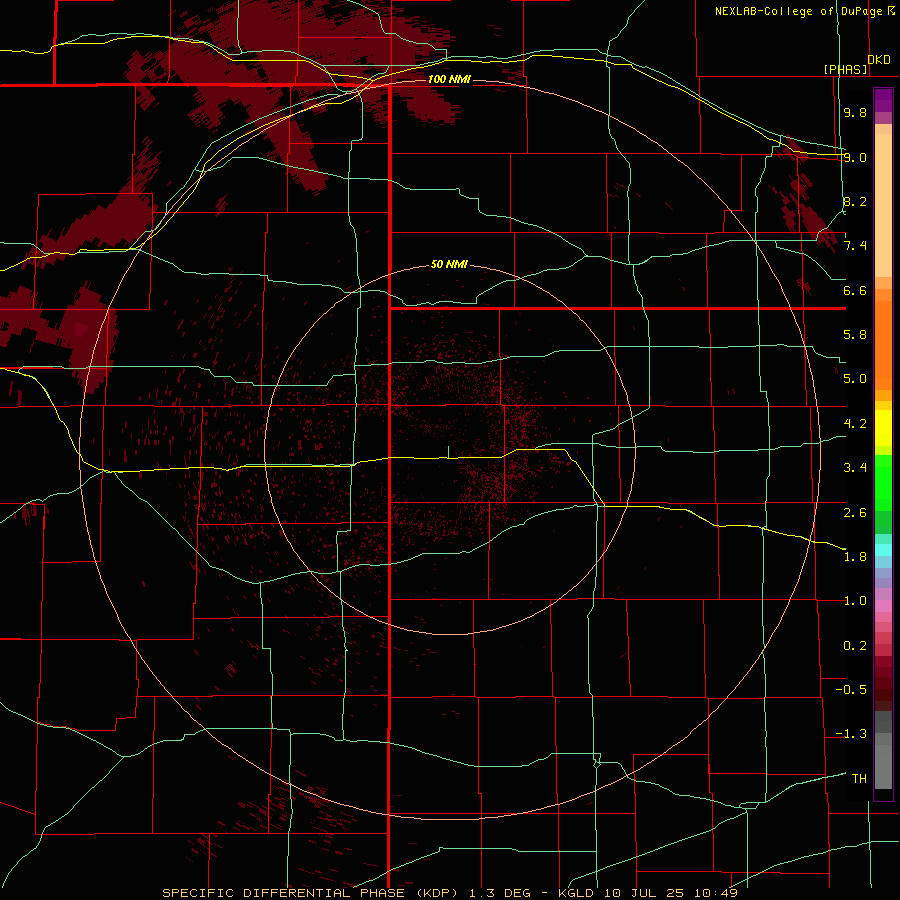Click the 10:49 timestamp in caption
Screen dimensions: 900x900
(x=715, y=893)
